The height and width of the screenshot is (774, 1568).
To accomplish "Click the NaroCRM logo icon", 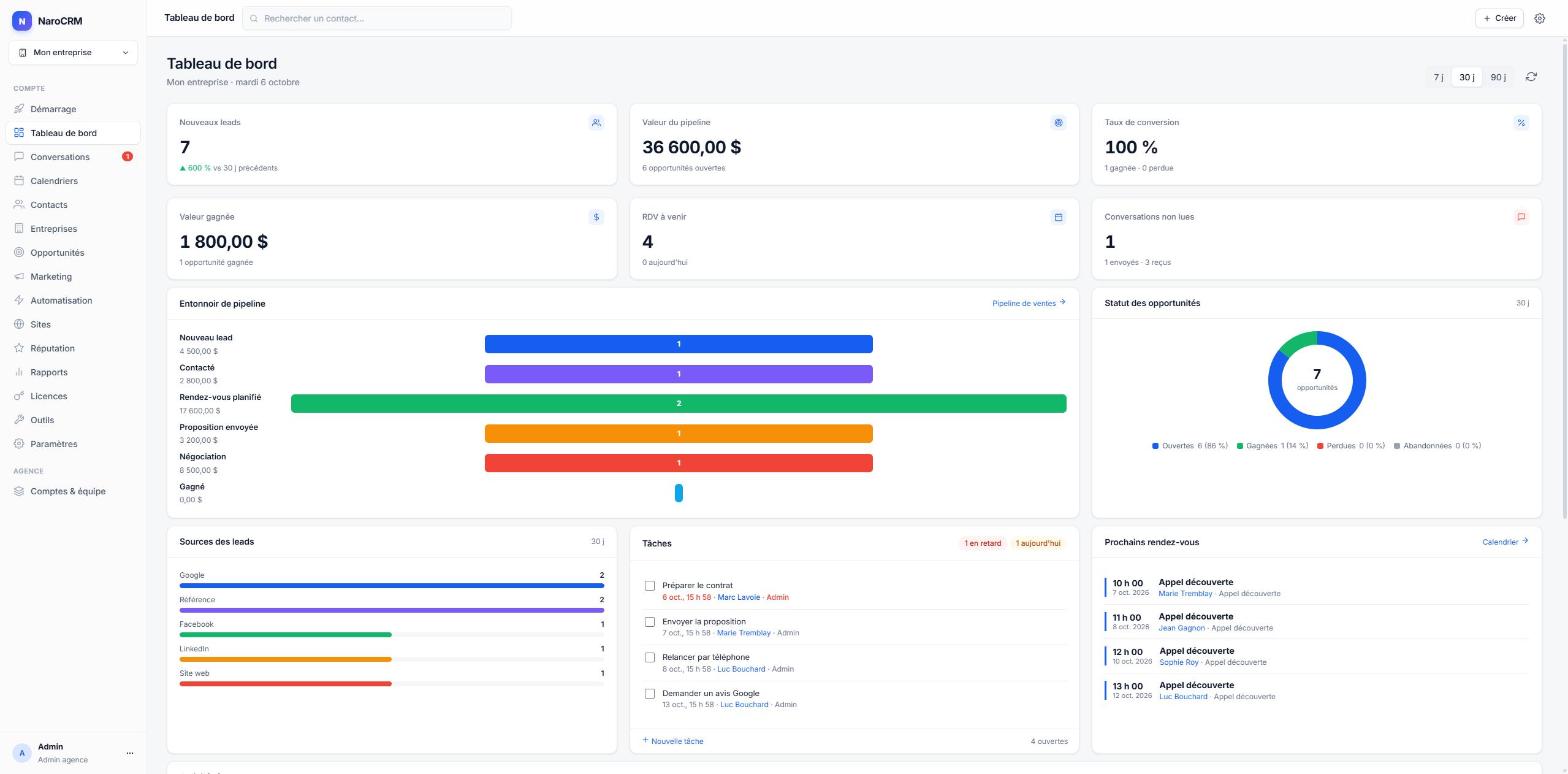I will (x=21, y=21).
